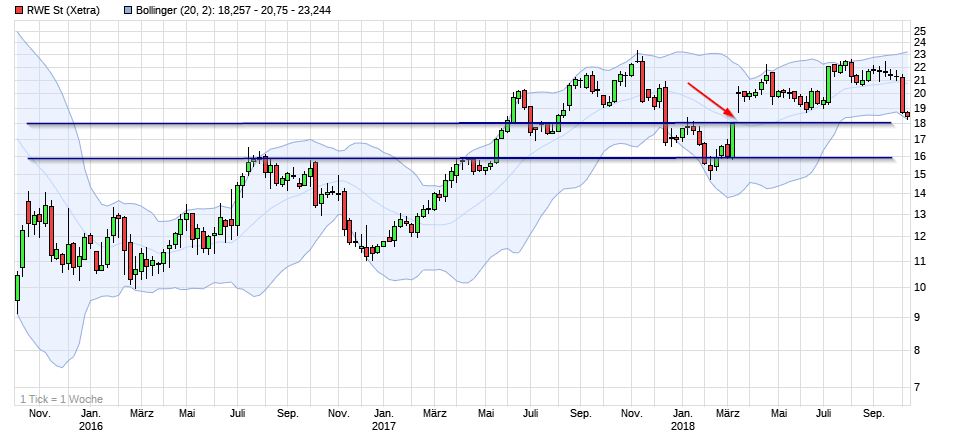The image size is (963, 432).
Task: Click the last large red candle at right edge
Action: coord(902,94)
